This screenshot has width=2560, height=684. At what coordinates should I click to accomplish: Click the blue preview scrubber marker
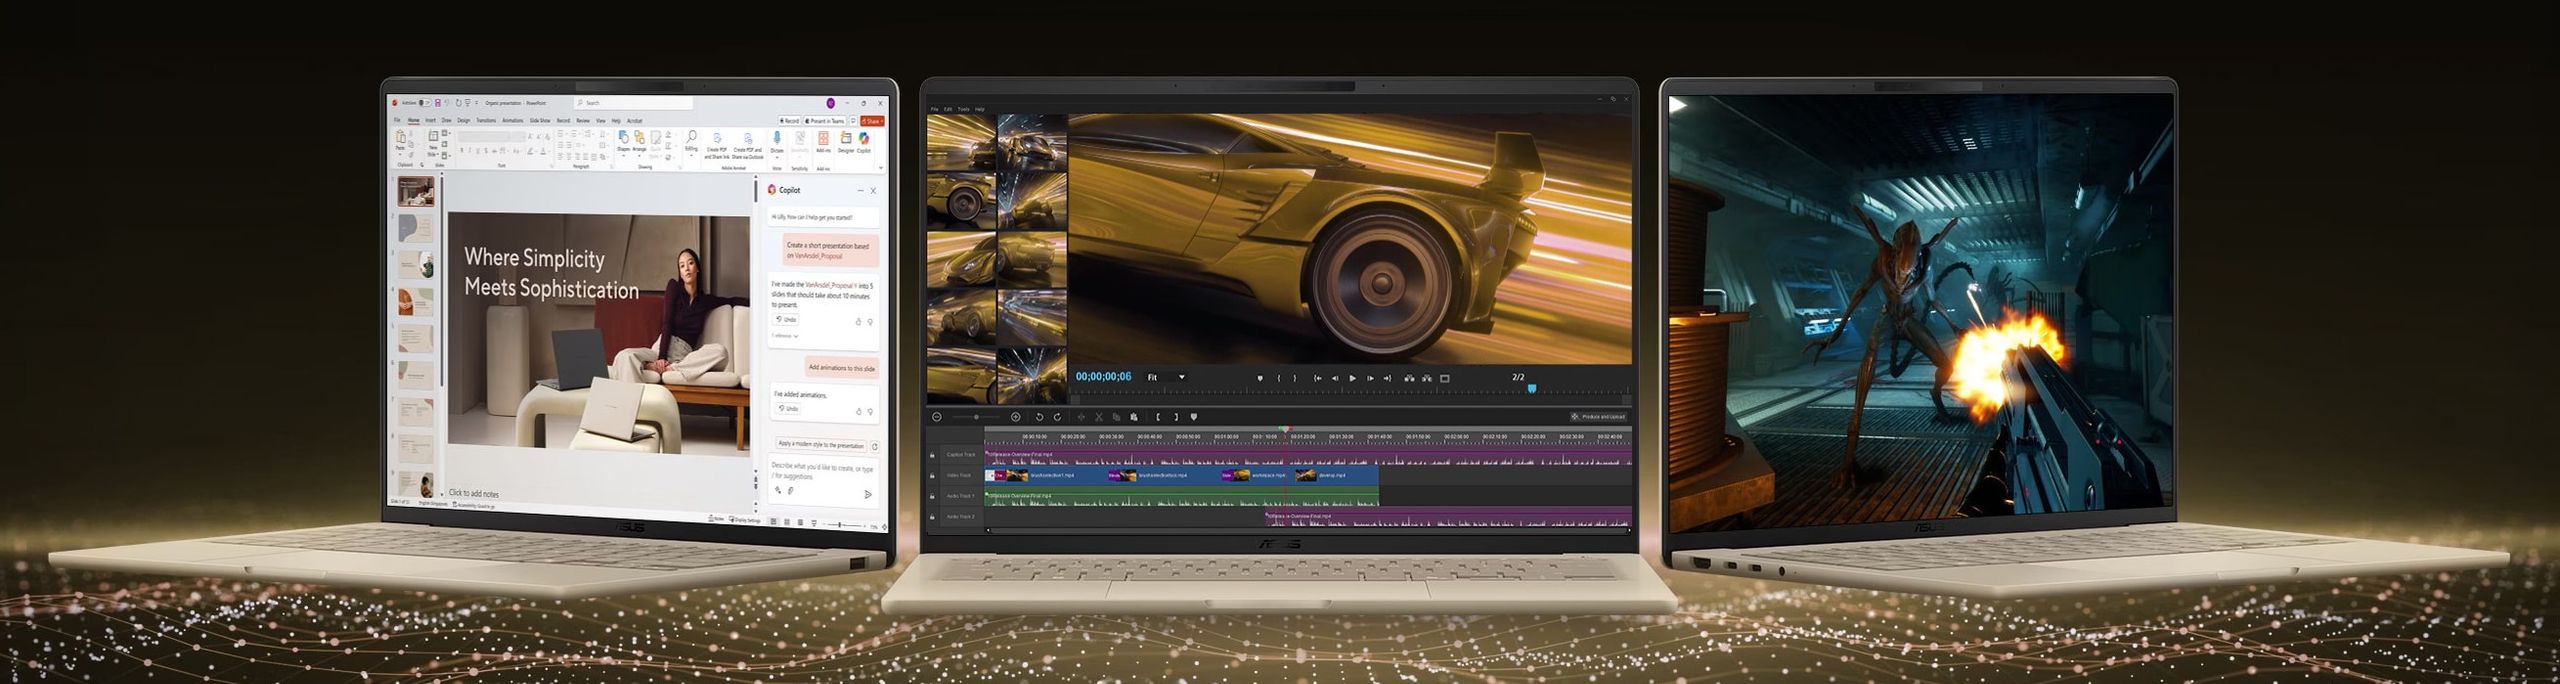click(1532, 389)
